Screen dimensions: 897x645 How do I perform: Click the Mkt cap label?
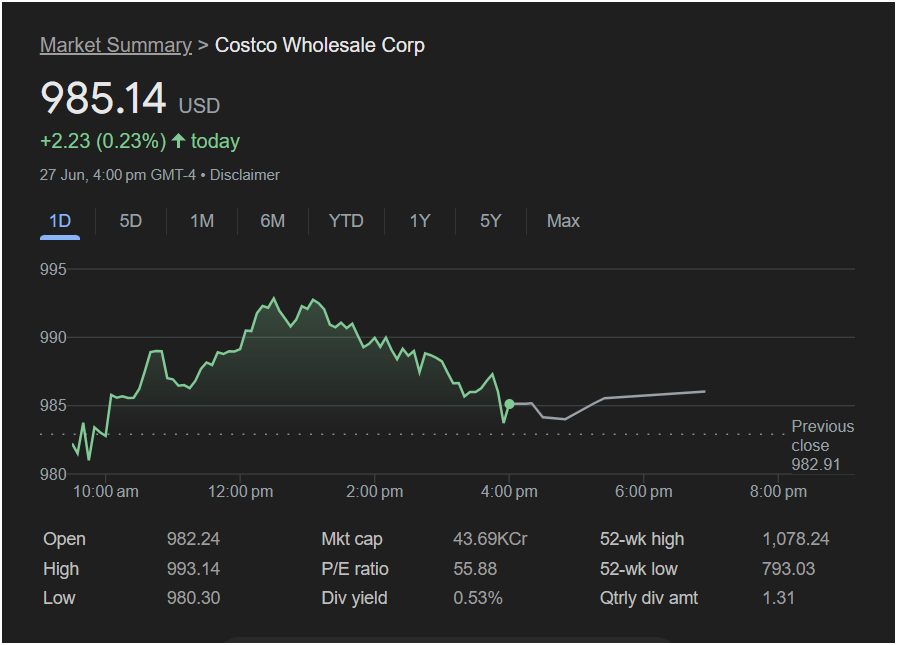352,539
